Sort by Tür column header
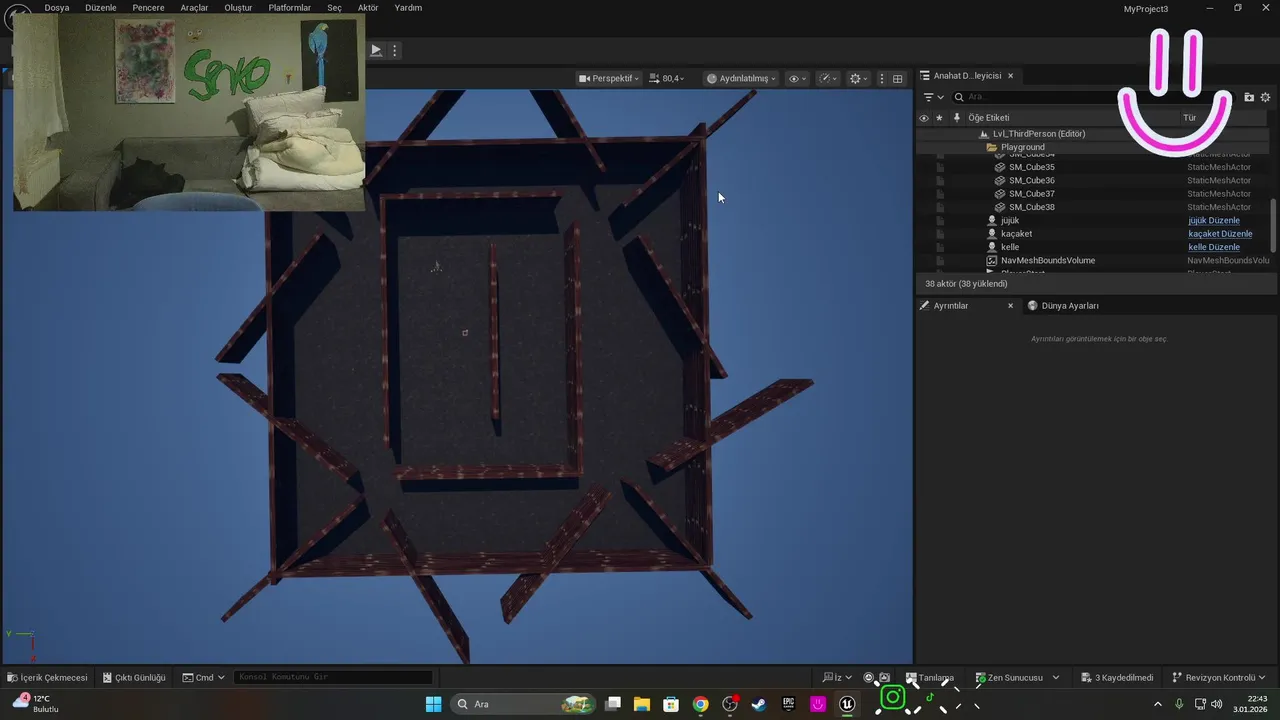Screen dimensions: 1280x720 point(1190,118)
